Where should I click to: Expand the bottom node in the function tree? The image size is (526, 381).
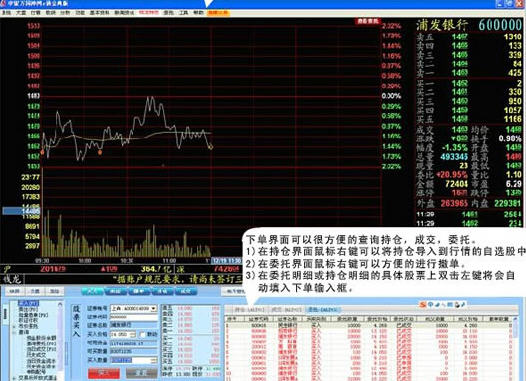click(x=14, y=378)
